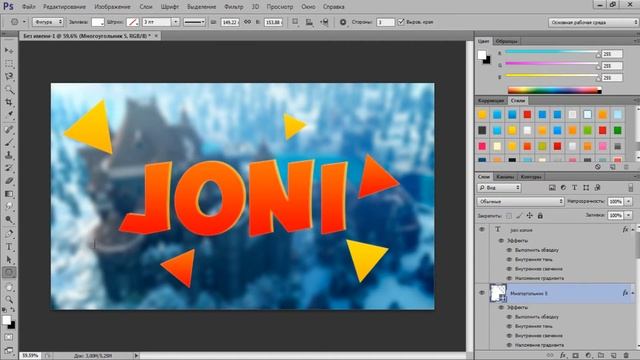640x360 pixels.
Task: Toggle Quick Mask mode icon
Action: click(x=9, y=337)
